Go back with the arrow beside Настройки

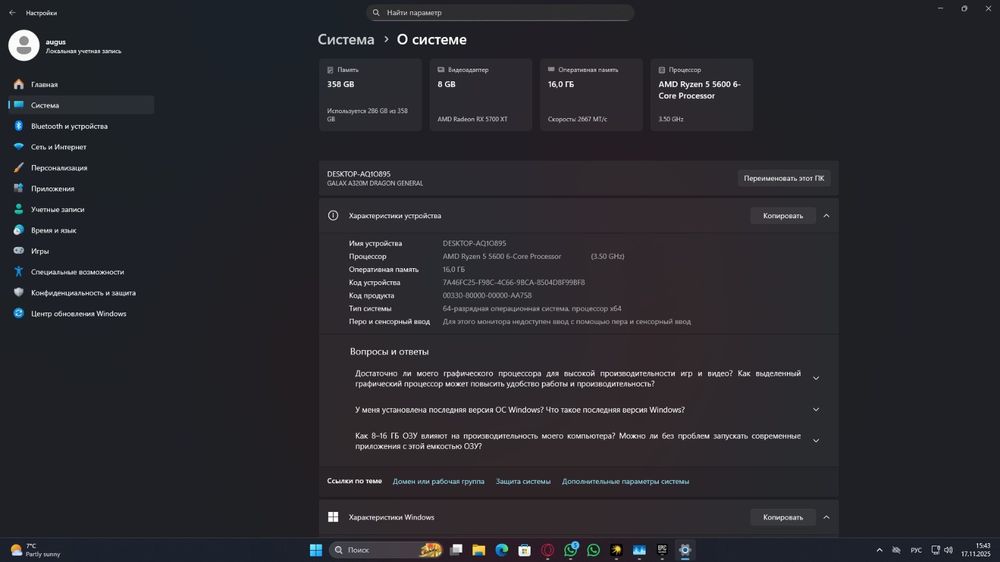(12, 13)
